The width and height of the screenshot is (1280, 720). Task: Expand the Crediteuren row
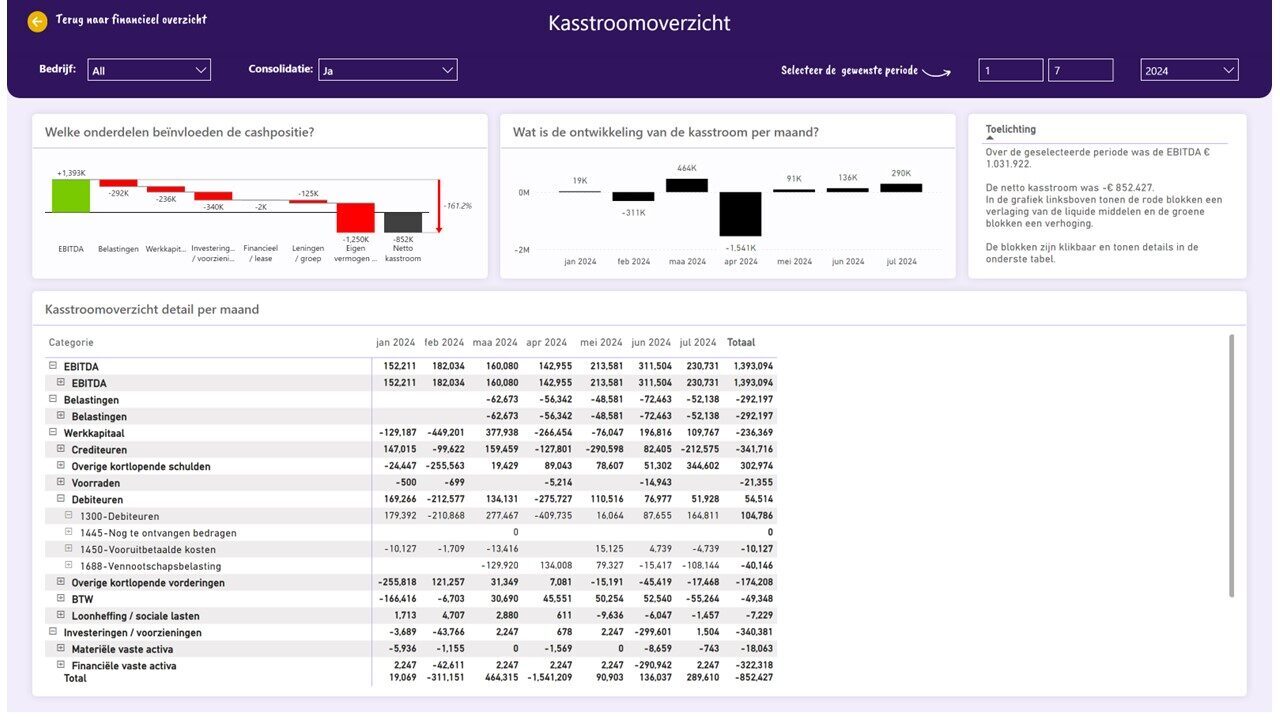click(x=61, y=449)
